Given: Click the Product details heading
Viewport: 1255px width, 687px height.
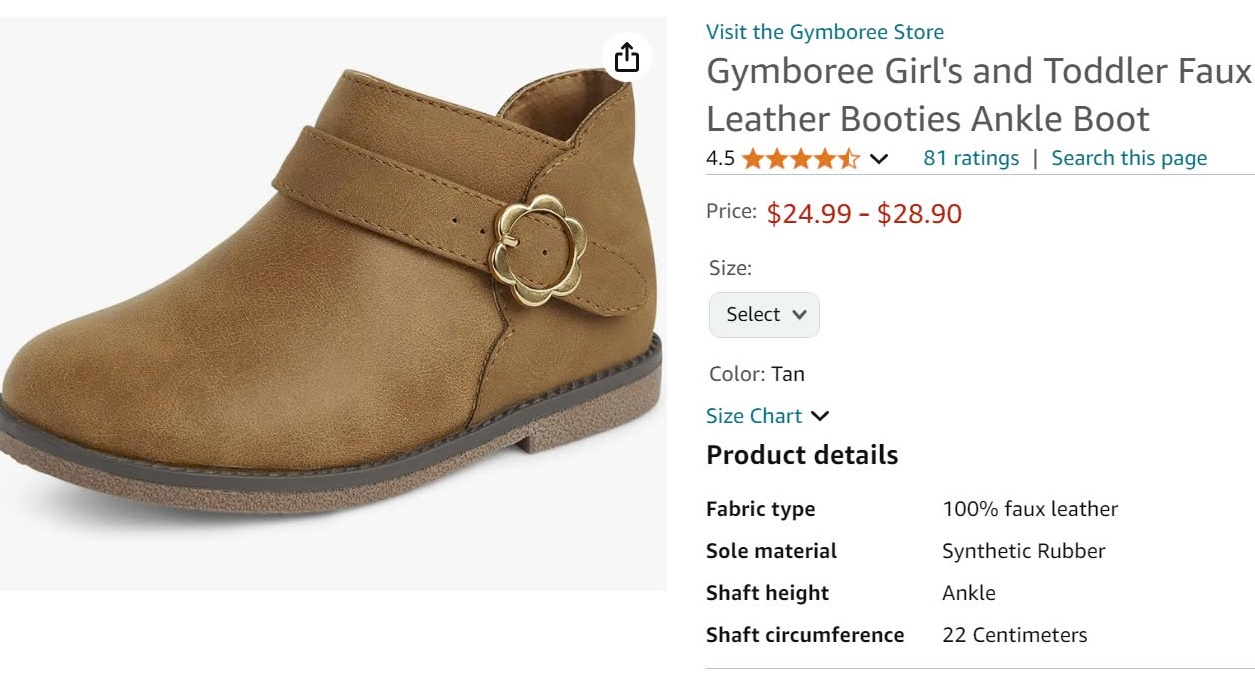Looking at the screenshot, I should [x=801, y=454].
